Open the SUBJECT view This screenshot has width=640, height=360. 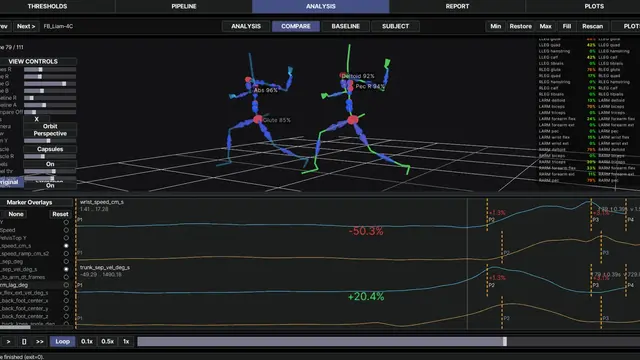[395, 26]
